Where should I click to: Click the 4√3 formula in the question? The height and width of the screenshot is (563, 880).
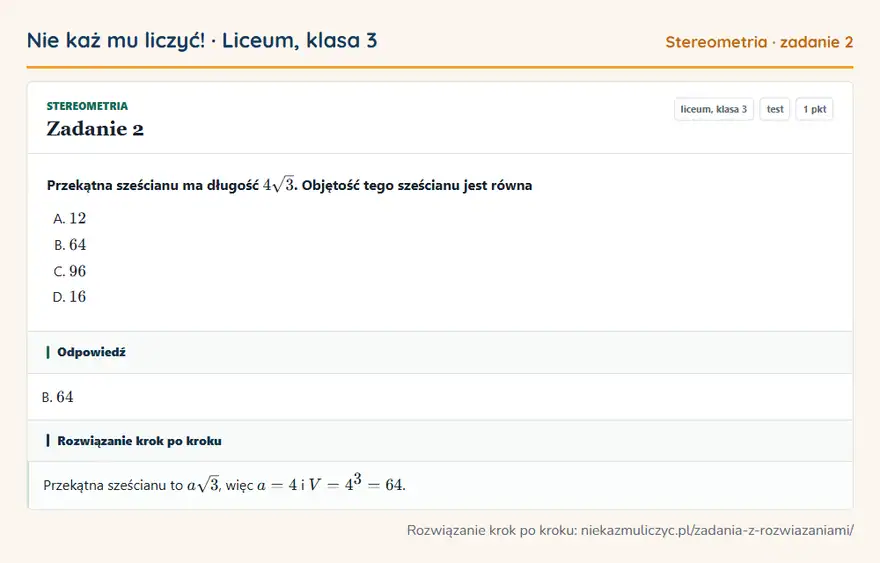[x=279, y=184]
